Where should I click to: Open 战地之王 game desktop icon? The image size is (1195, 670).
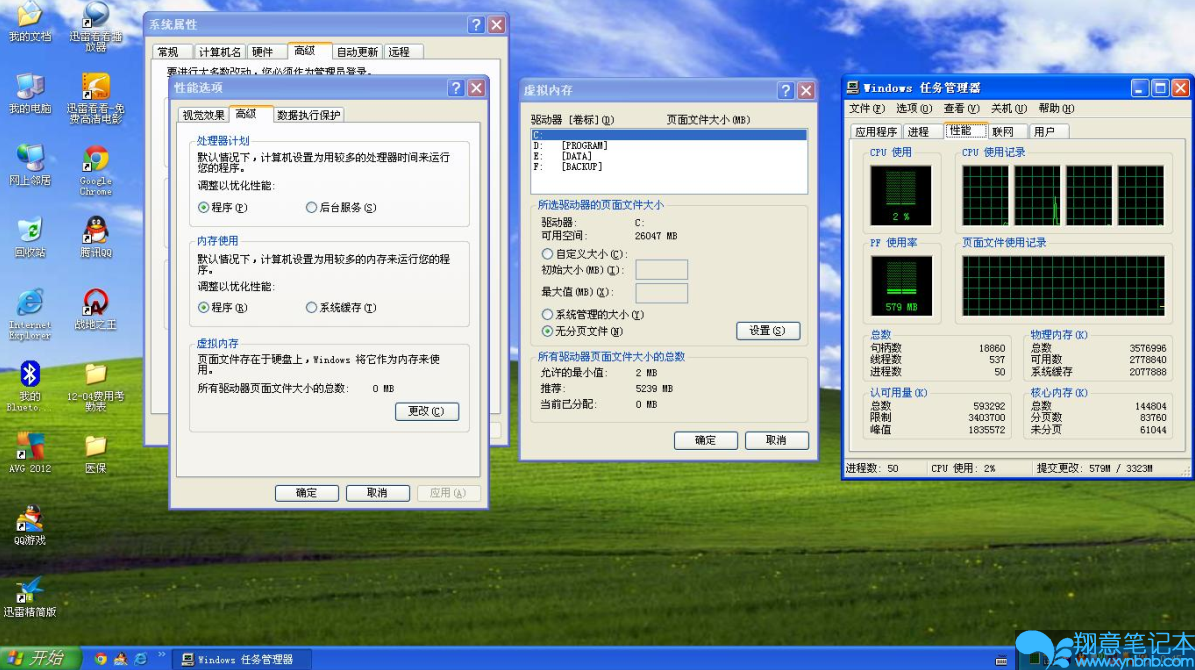pos(95,309)
